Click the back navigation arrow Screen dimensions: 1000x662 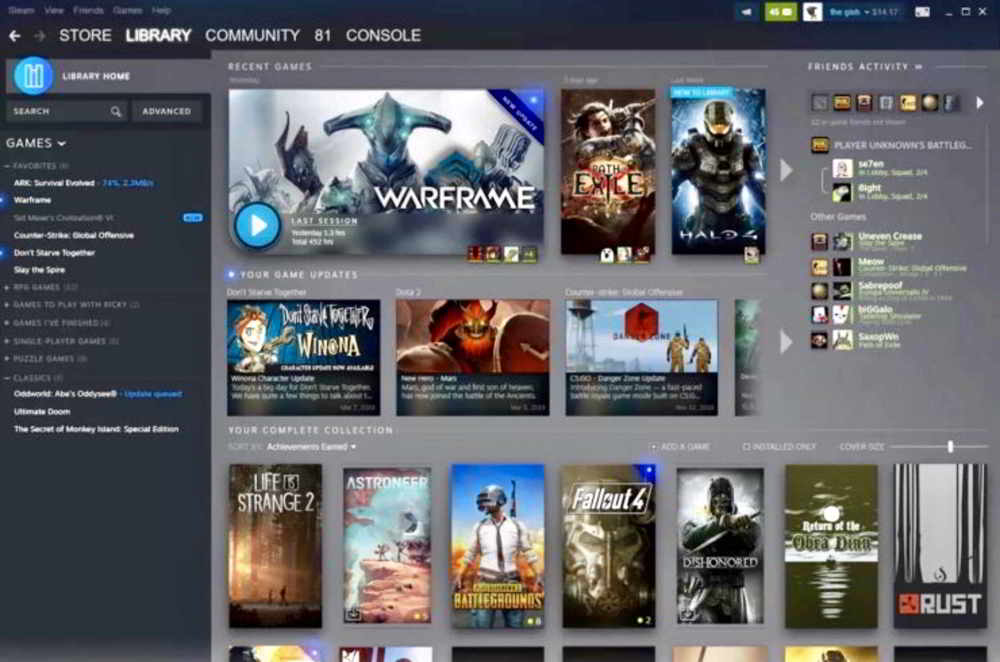point(14,36)
